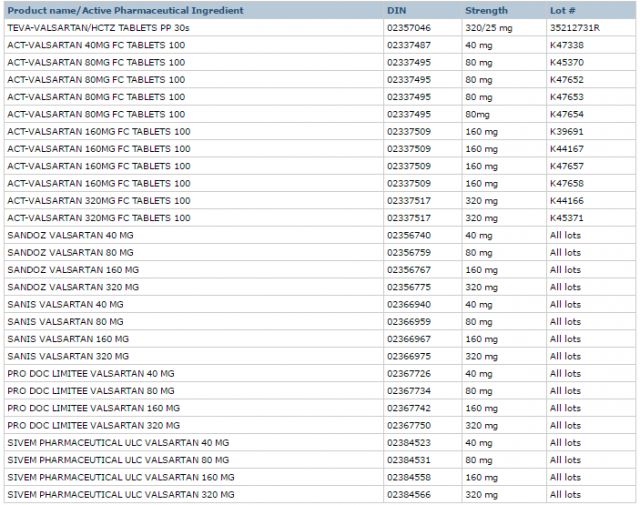
Task: Click lot number K45371
Action: pos(567,218)
